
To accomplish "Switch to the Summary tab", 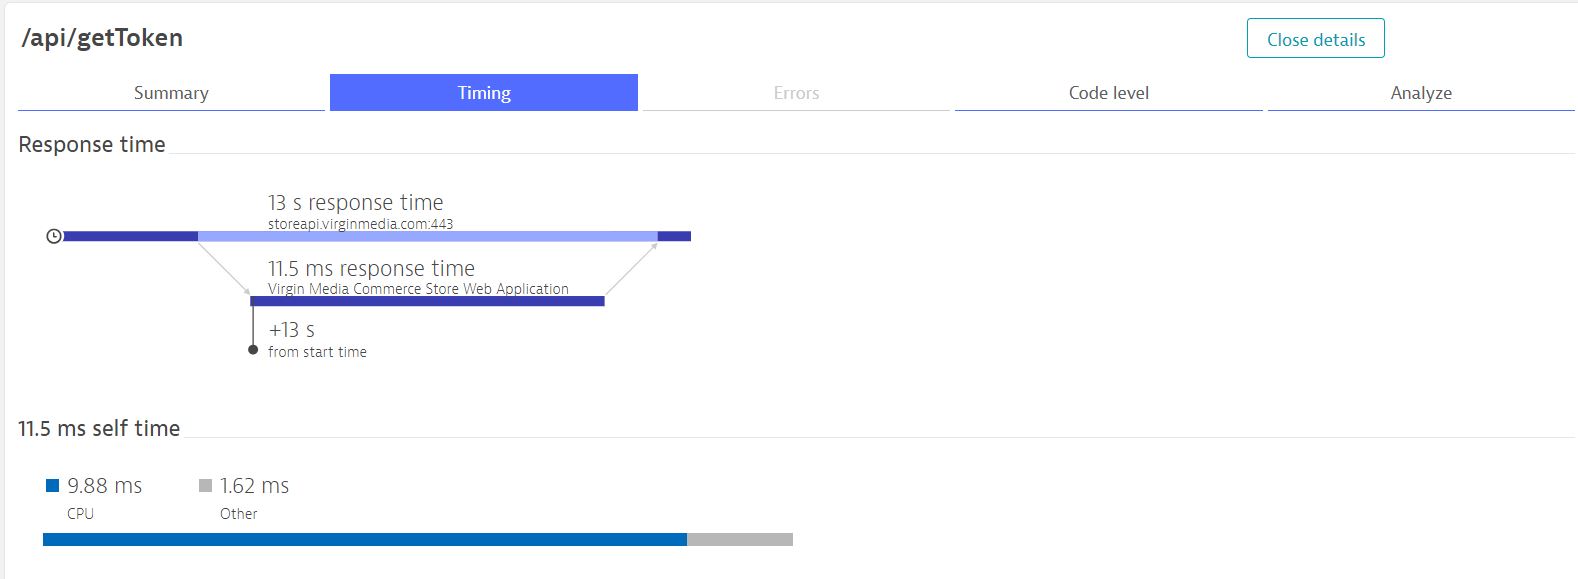I will 171,93.
